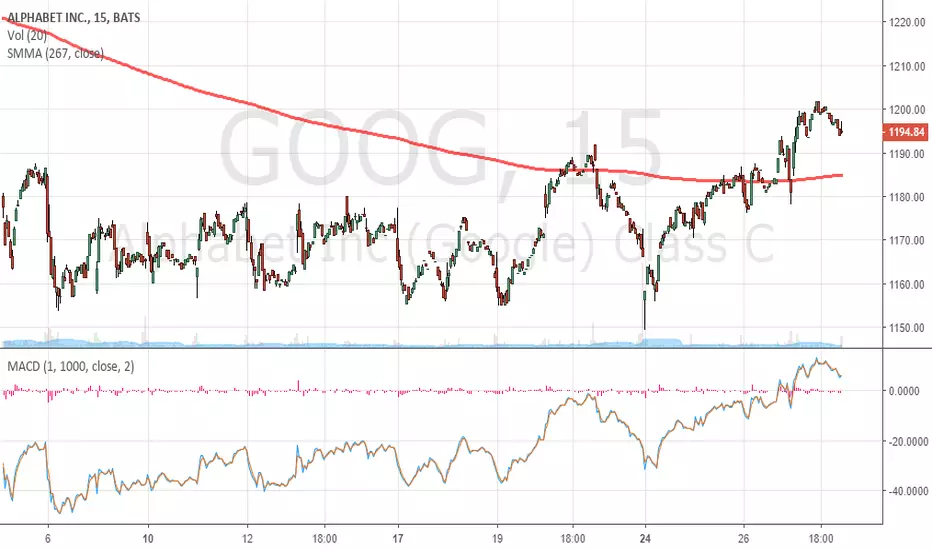Click the -40.0000 MACD axis label

(908, 492)
